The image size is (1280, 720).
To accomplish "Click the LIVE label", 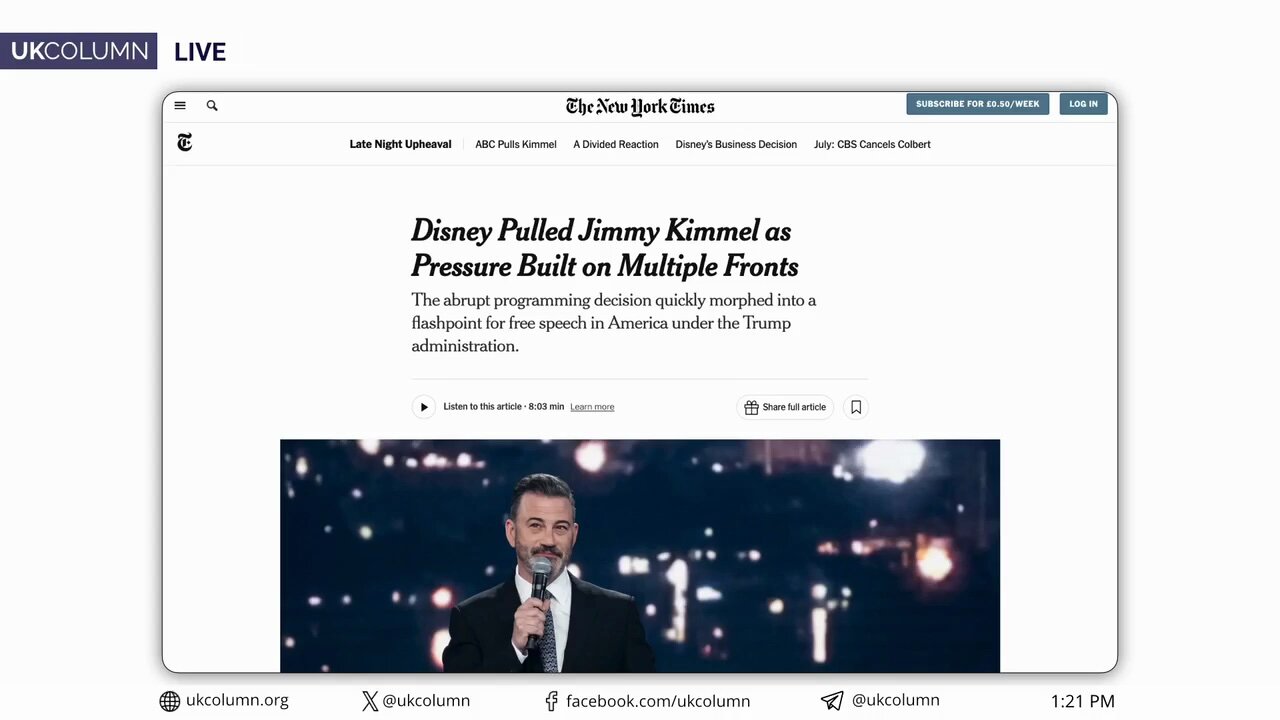I will [200, 52].
